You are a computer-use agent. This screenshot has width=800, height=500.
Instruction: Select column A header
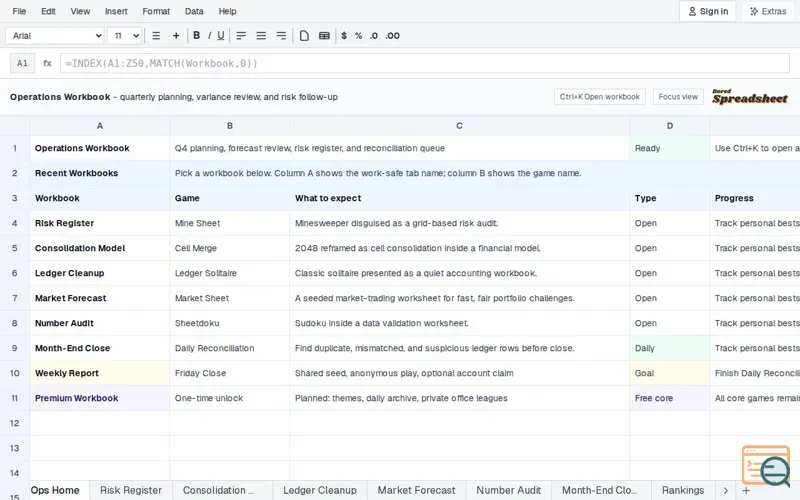(x=99, y=126)
